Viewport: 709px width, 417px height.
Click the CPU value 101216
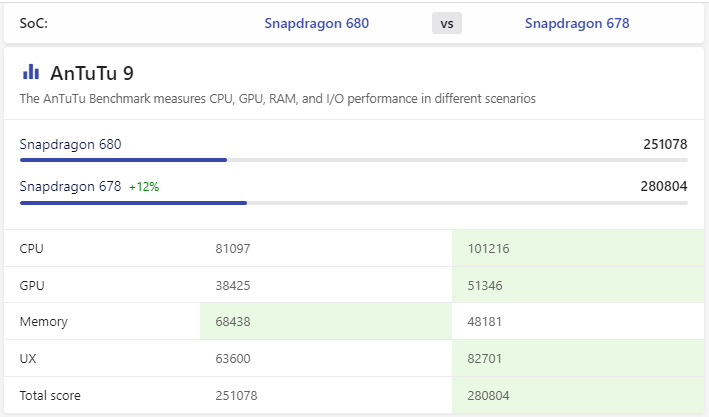point(488,249)
